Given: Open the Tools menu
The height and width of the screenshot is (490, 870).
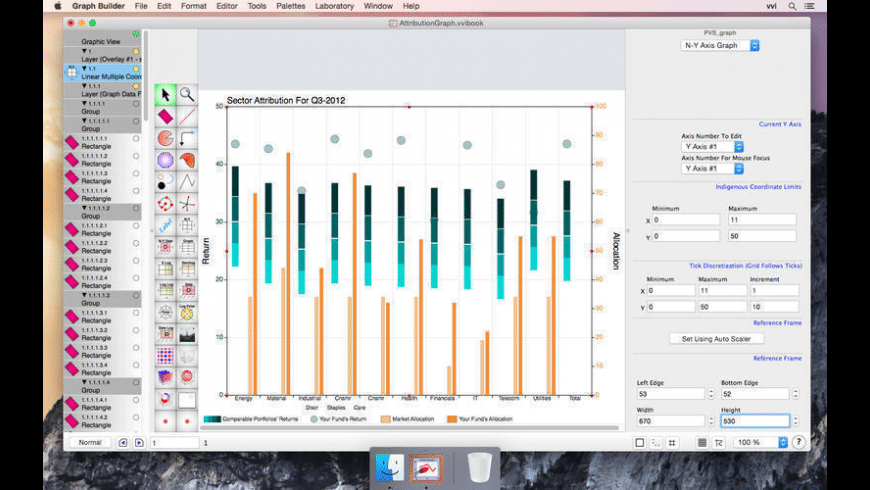Looking at the screenshot, I should pos(256,6).
